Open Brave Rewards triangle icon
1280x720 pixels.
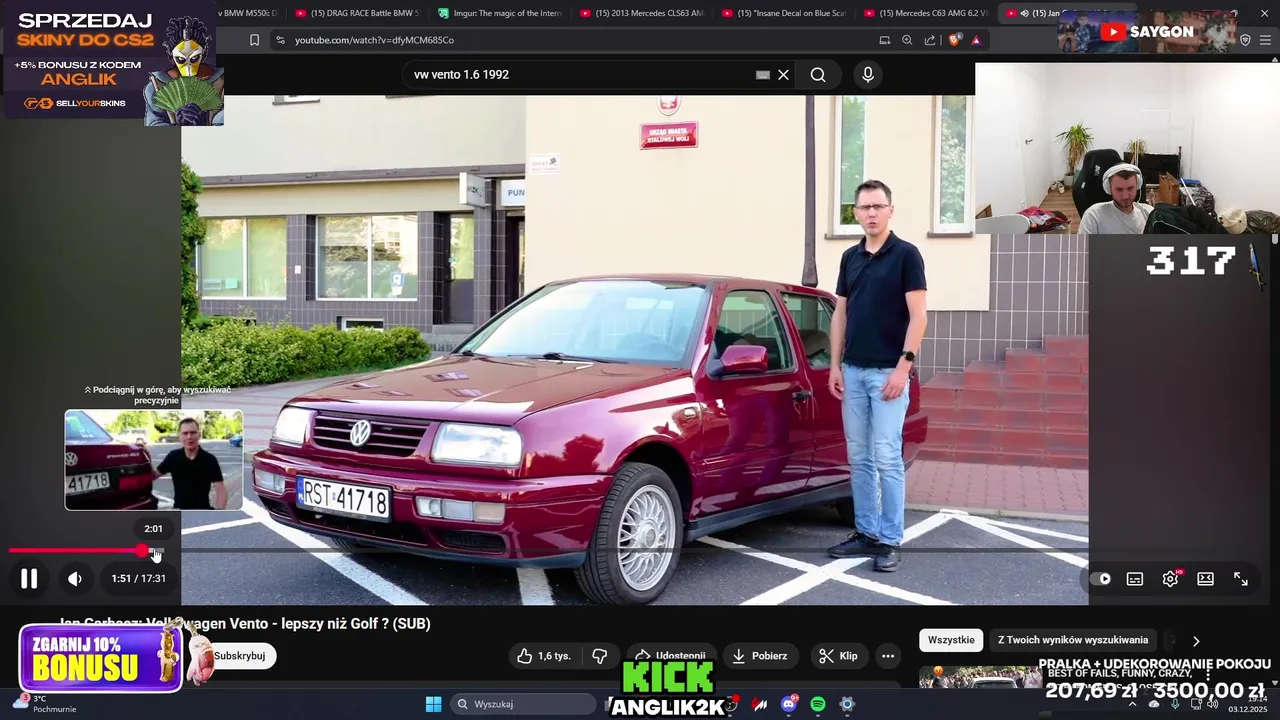coord(976,40)
